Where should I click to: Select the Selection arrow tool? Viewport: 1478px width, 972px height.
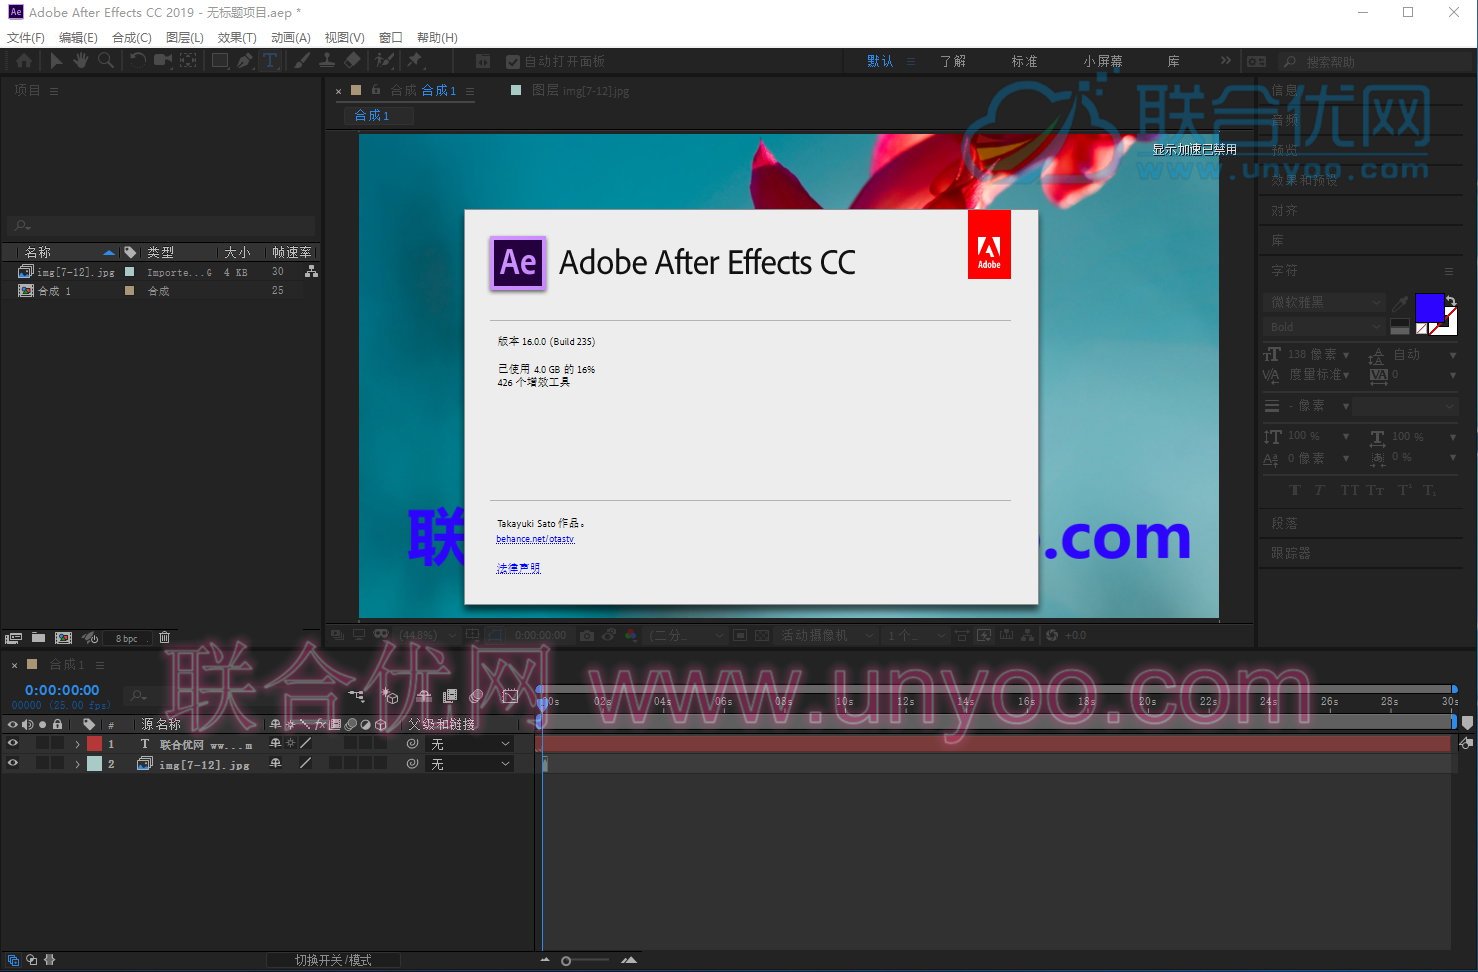(x=56, y=61)
